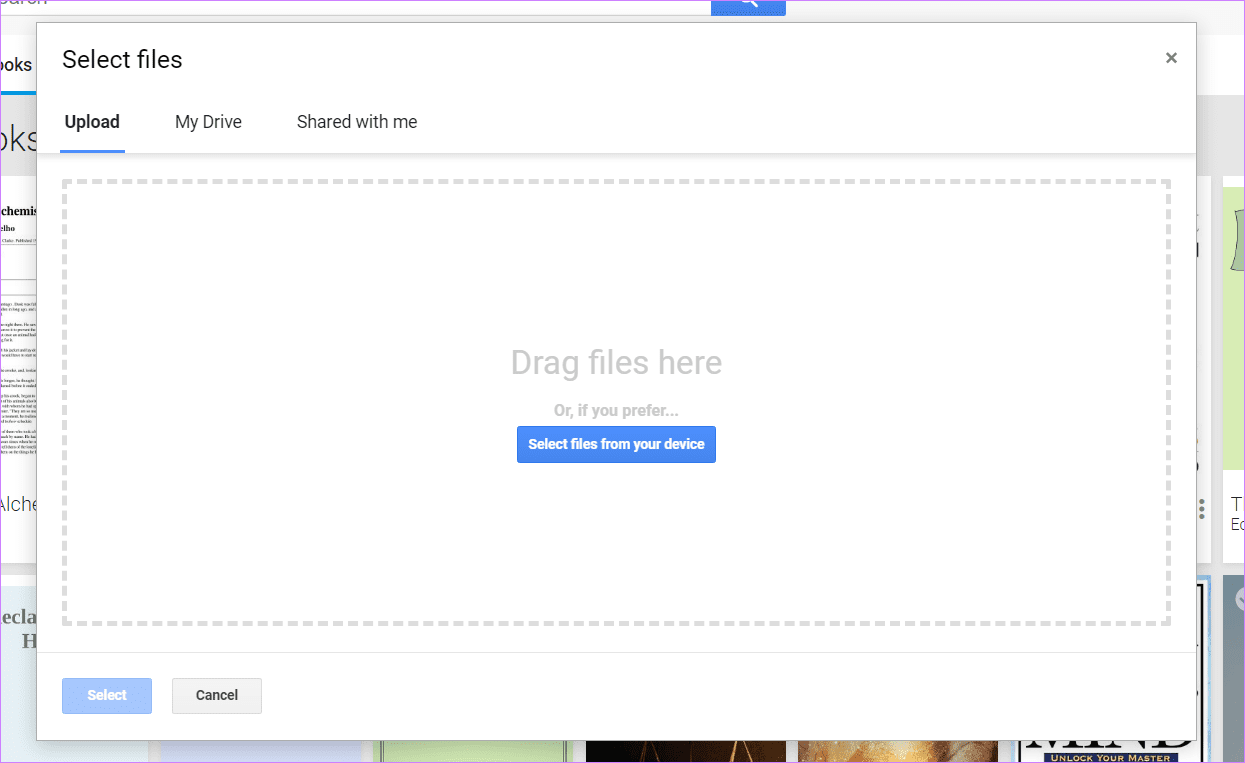The width and height of the screenshot is (1245, 763).
Task: Click the 'Or, if you prefer...' text
Action: click(616, 411)
